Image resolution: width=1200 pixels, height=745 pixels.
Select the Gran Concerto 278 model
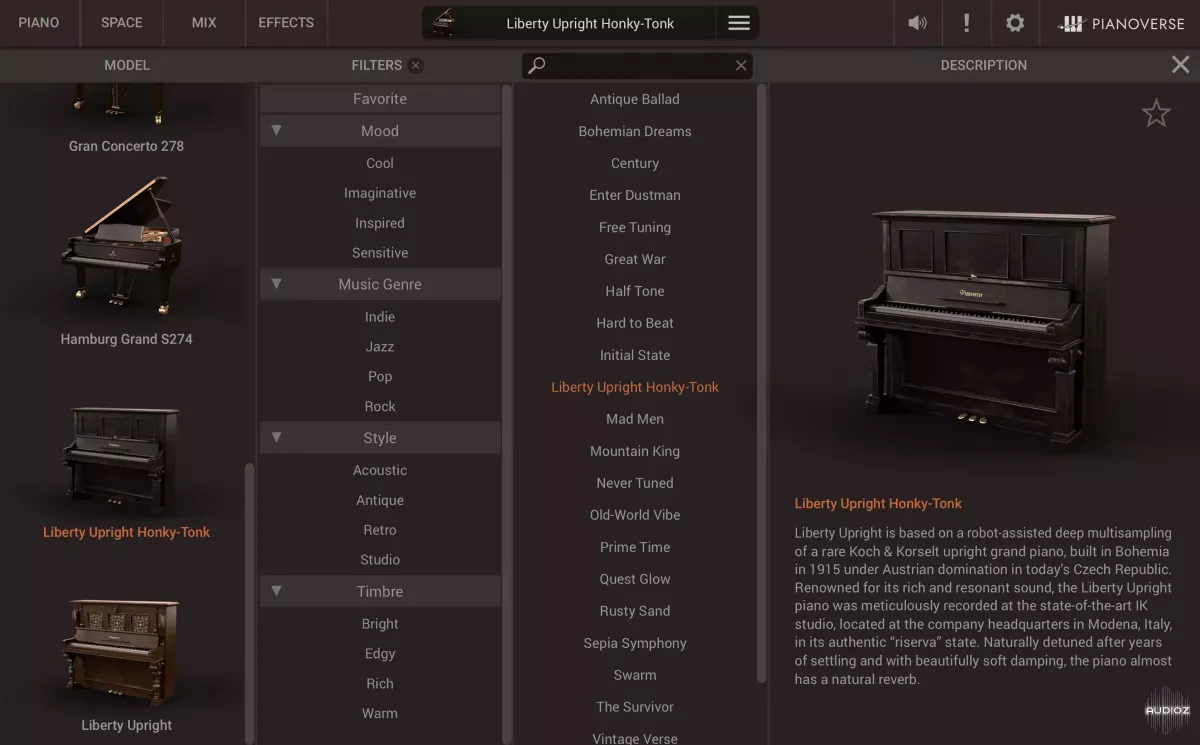[x=126, y=146]
